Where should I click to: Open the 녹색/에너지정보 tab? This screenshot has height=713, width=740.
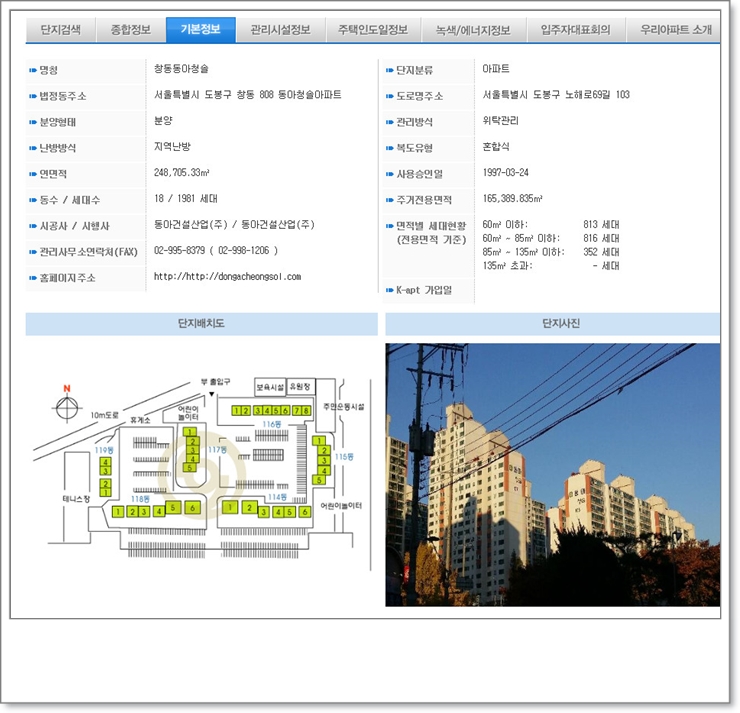[x=473, y=30]
